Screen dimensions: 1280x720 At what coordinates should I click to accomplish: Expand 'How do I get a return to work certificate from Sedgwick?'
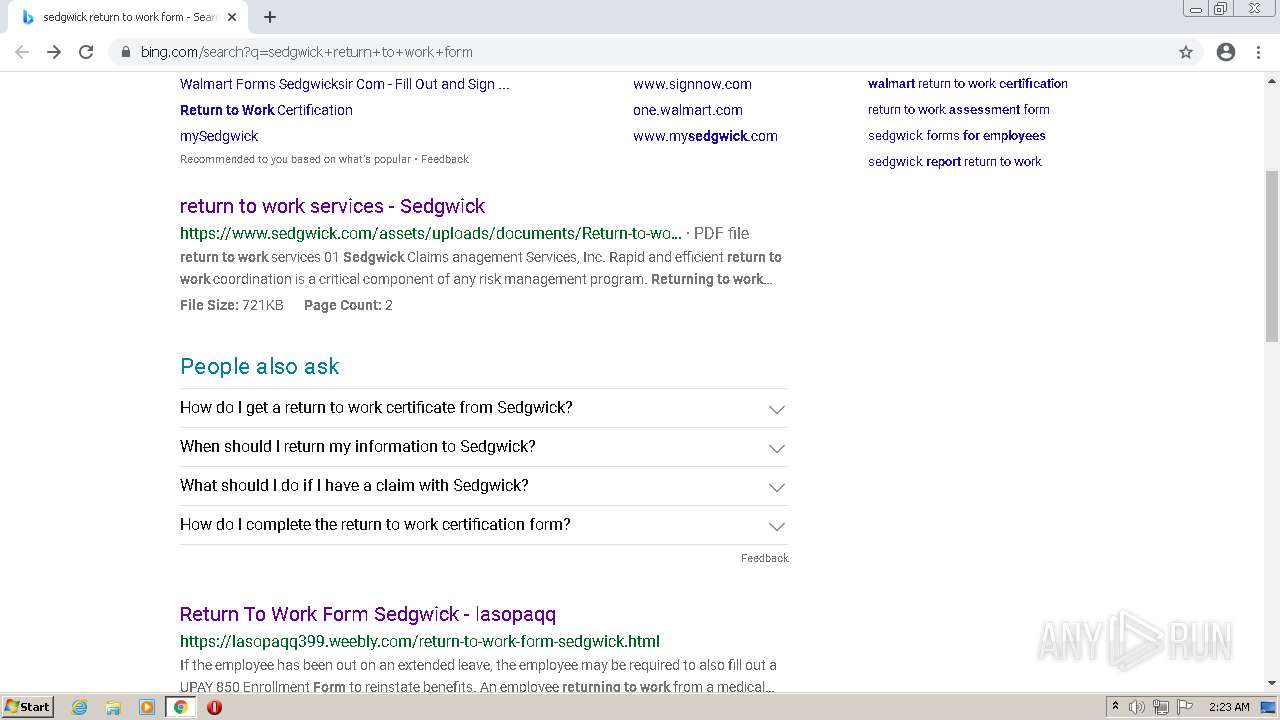[484, 408]
